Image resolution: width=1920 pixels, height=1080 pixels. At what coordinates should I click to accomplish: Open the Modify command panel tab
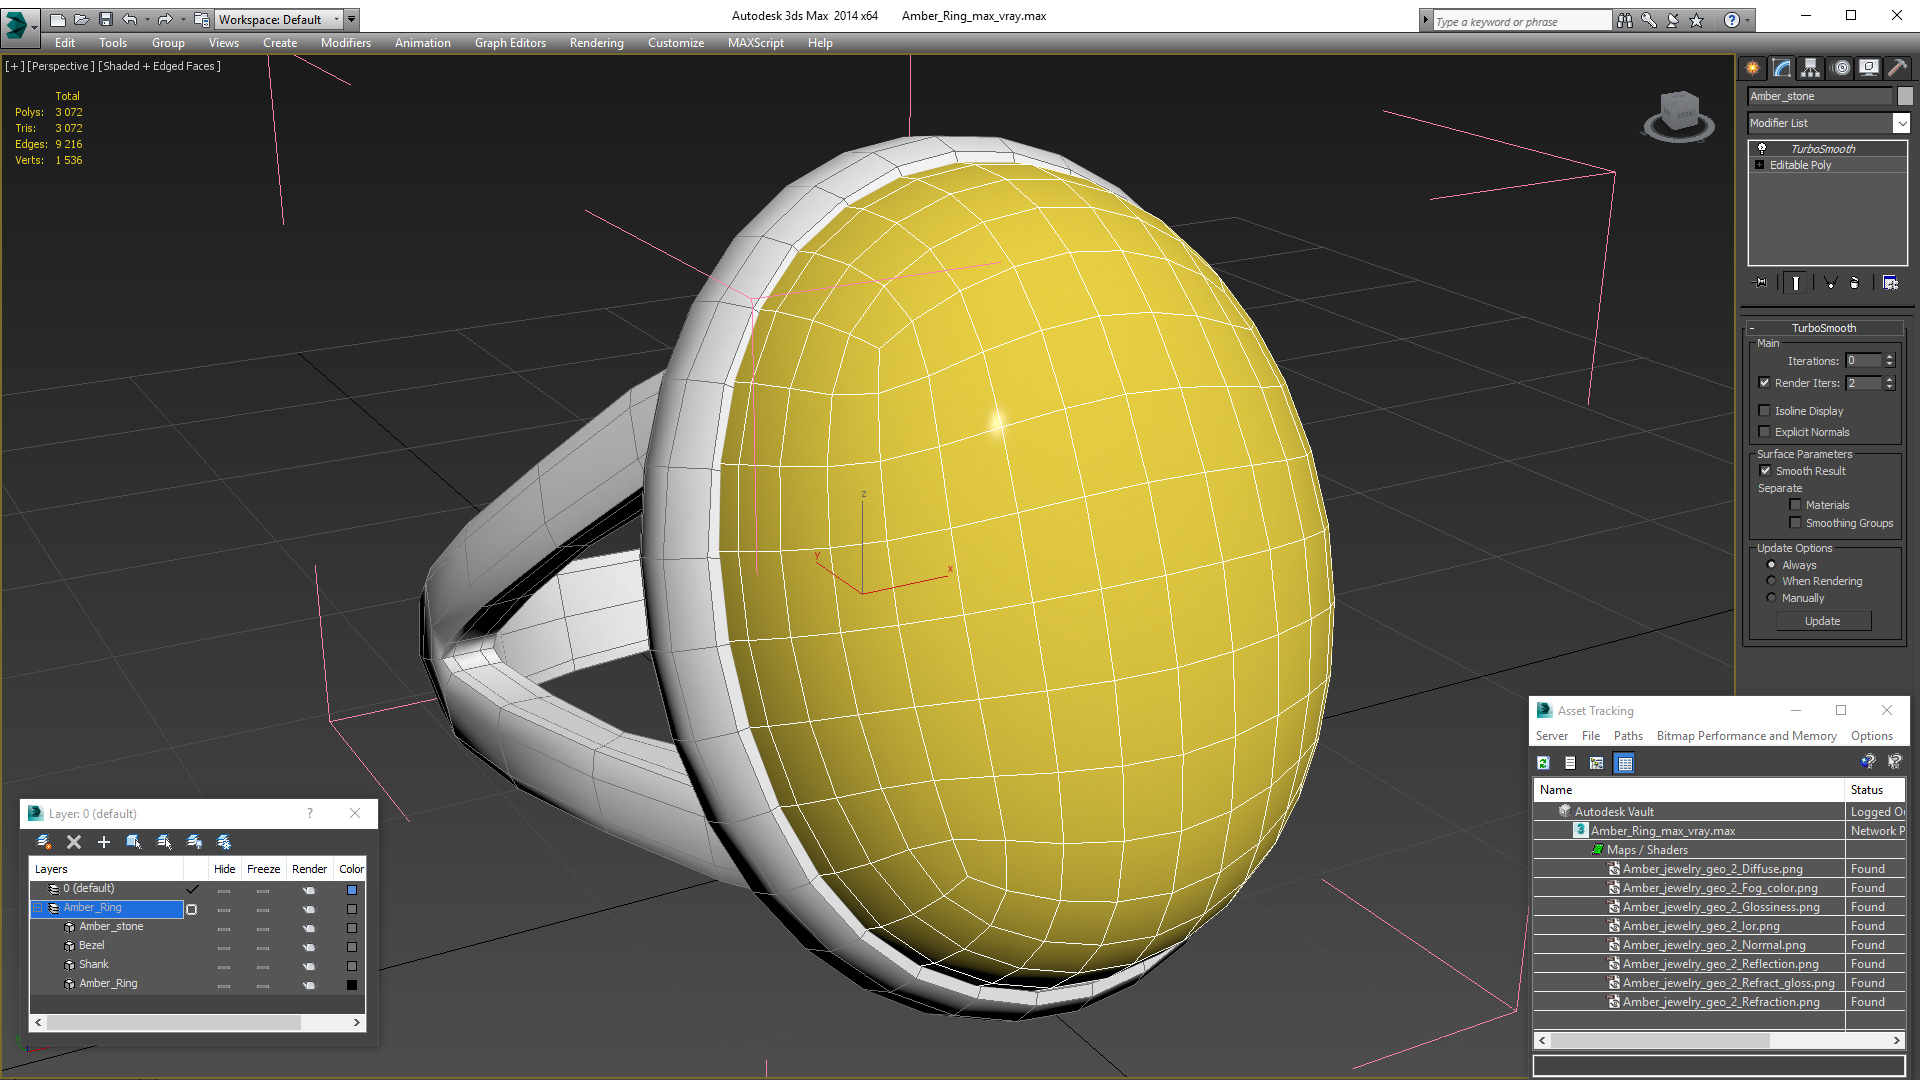click(1782, 68)
